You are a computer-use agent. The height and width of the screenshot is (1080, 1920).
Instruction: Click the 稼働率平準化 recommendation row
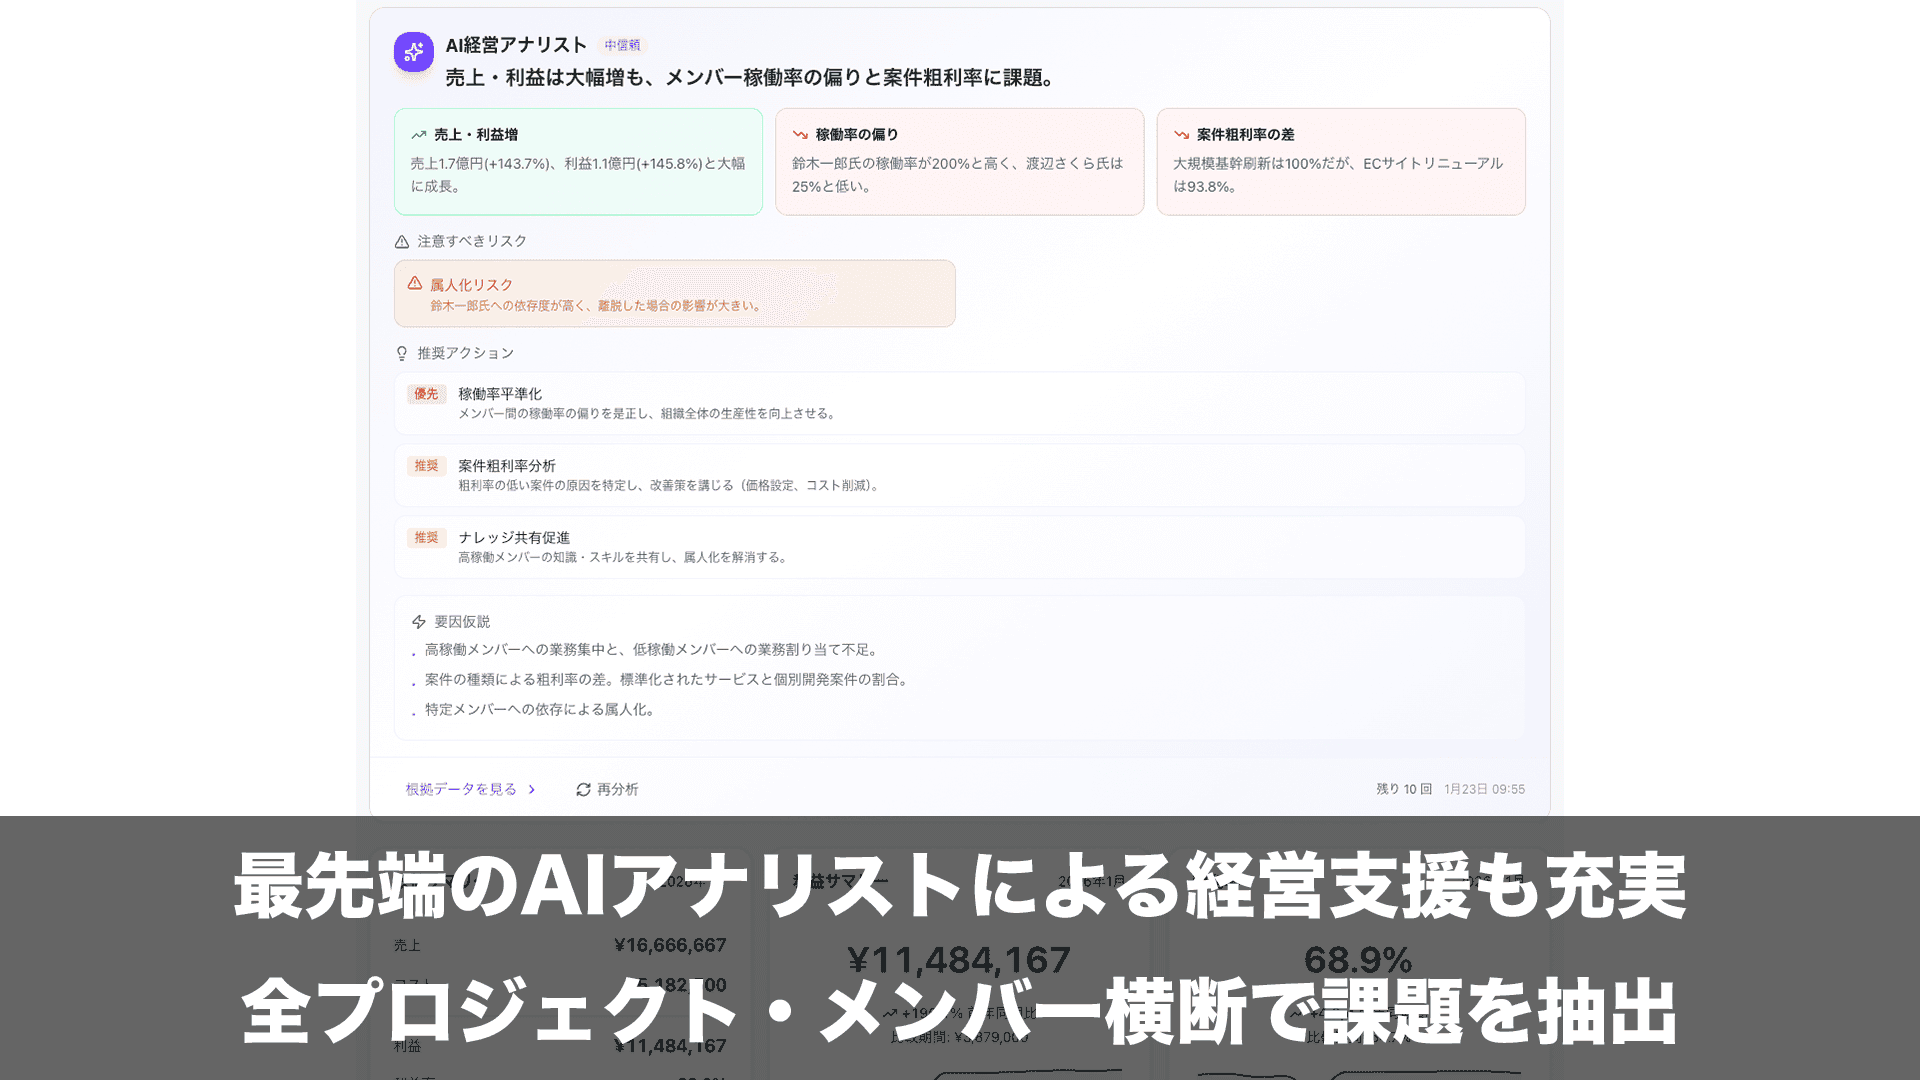pyautogui.click(x=960, y=403)
